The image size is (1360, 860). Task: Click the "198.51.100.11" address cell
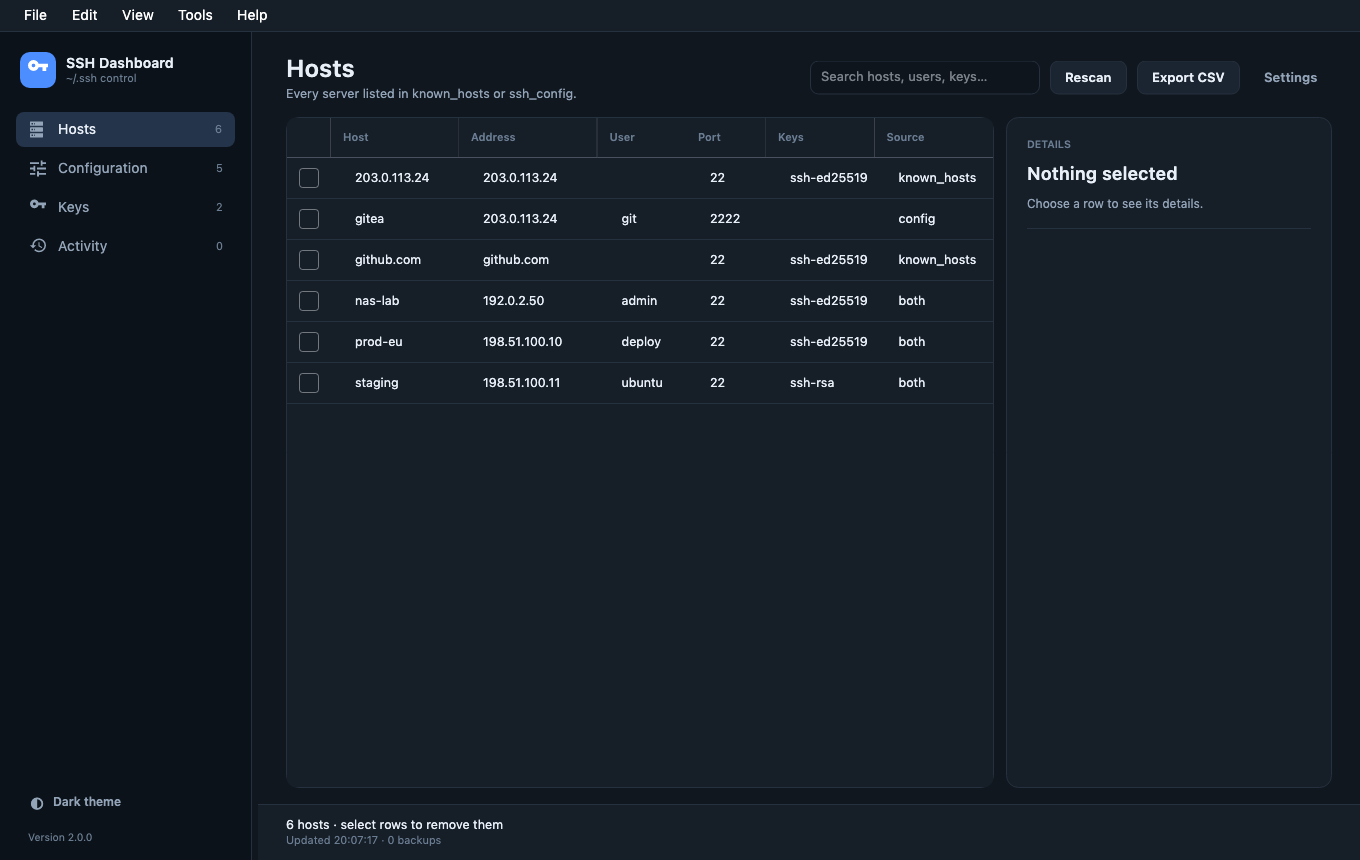[x=521, y=383]
